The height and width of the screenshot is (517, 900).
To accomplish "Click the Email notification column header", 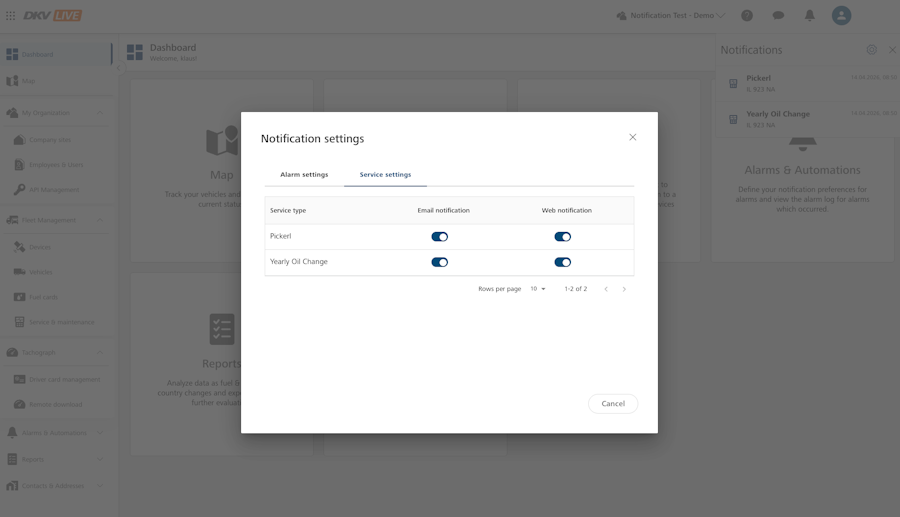I will pyautogui.click(x=444, y=211).
